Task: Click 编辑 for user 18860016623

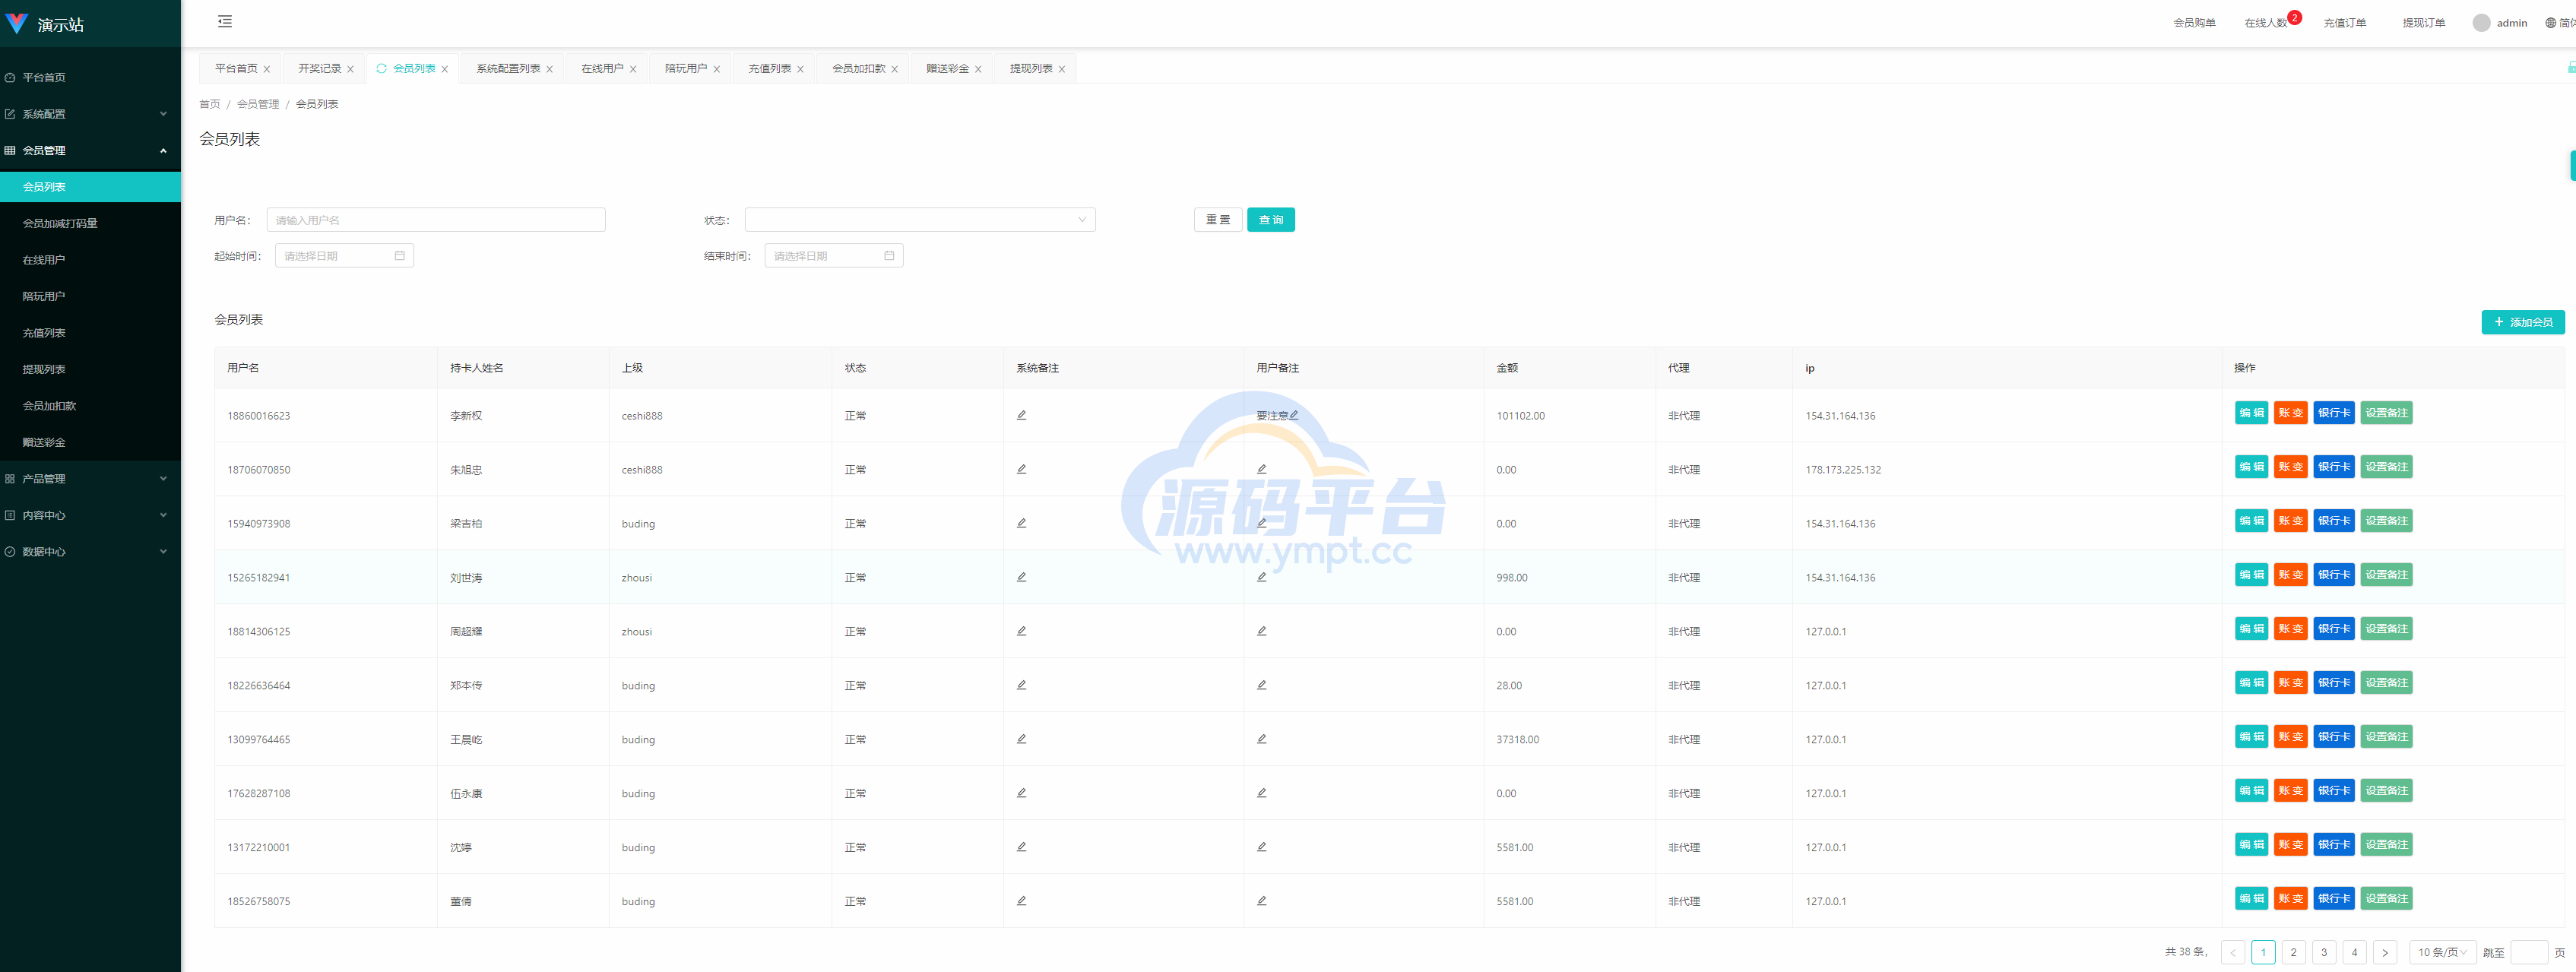Action: [2251, 413]
